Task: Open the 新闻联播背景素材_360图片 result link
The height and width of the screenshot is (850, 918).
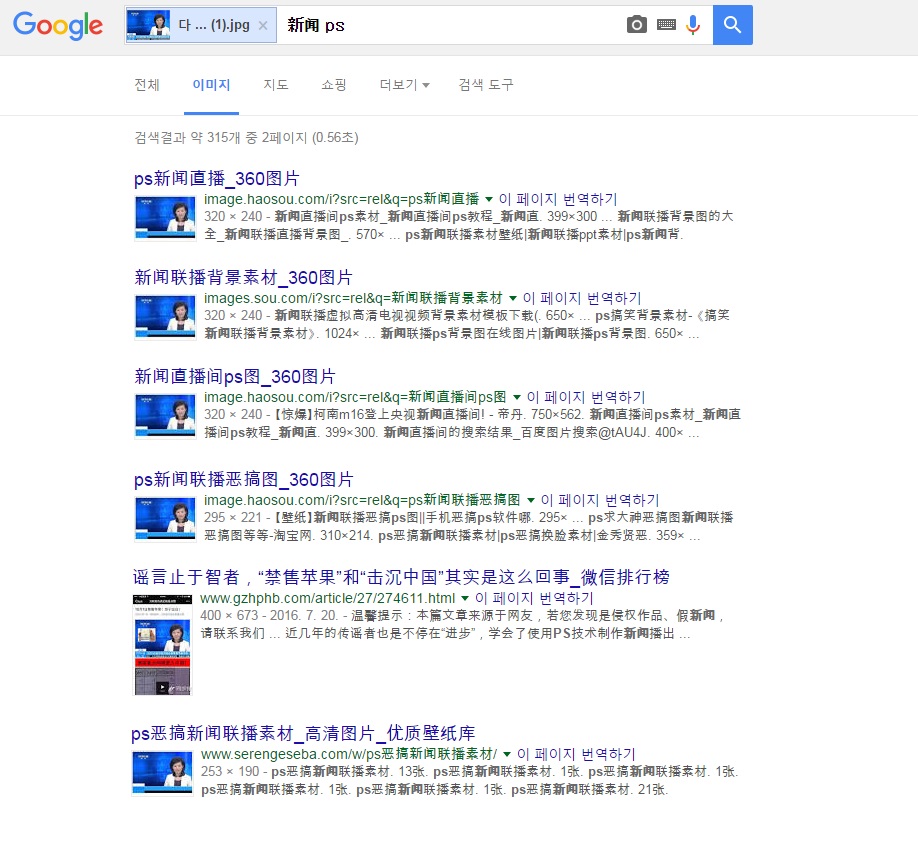Action: pos(243,277)
